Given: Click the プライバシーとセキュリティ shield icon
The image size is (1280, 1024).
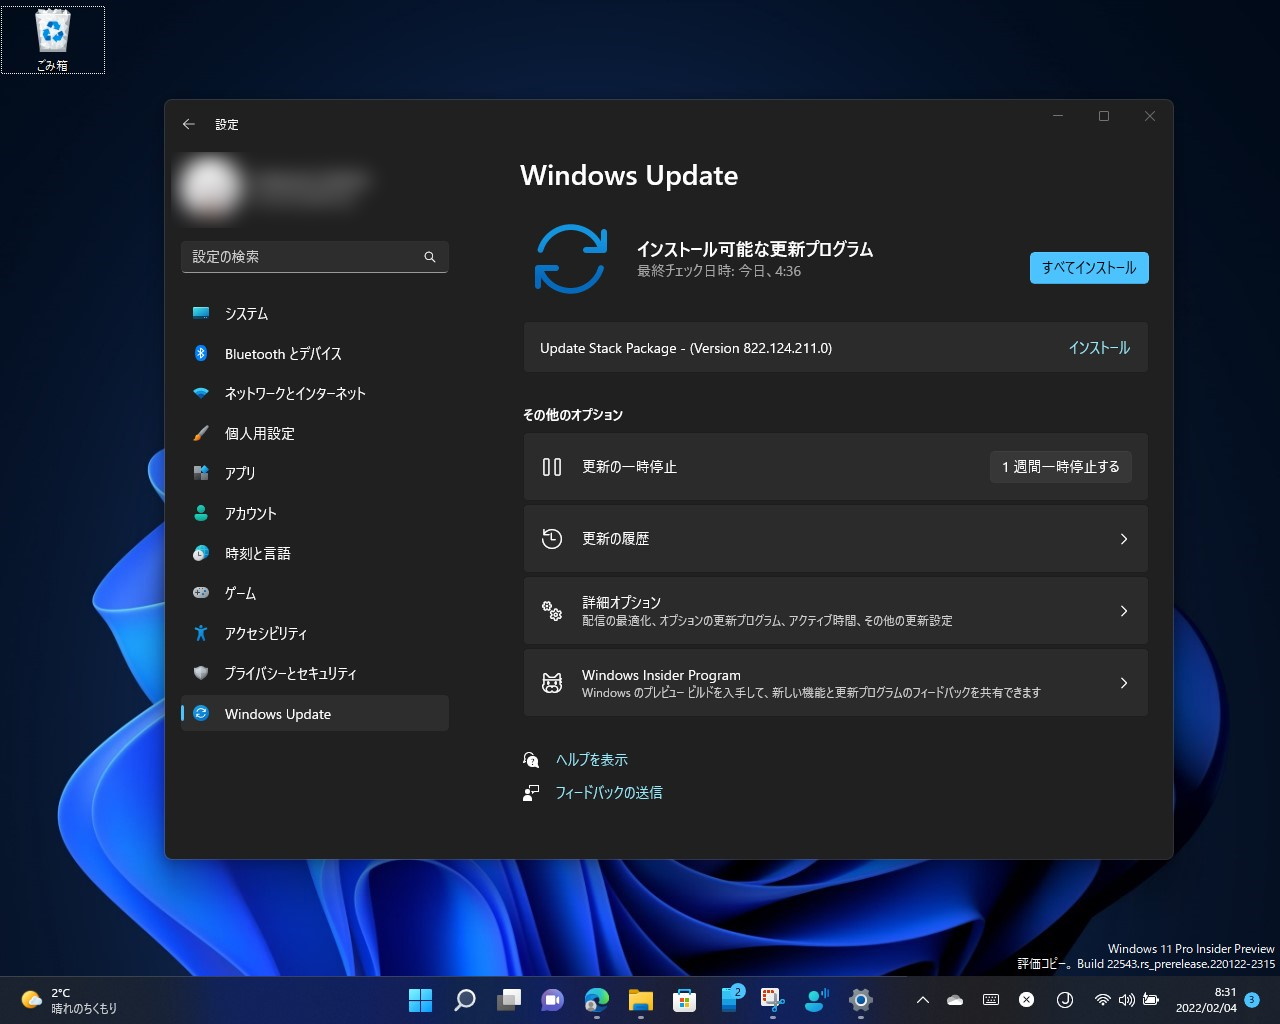Looking at the screenshot, I should click(x=201, y=673).
